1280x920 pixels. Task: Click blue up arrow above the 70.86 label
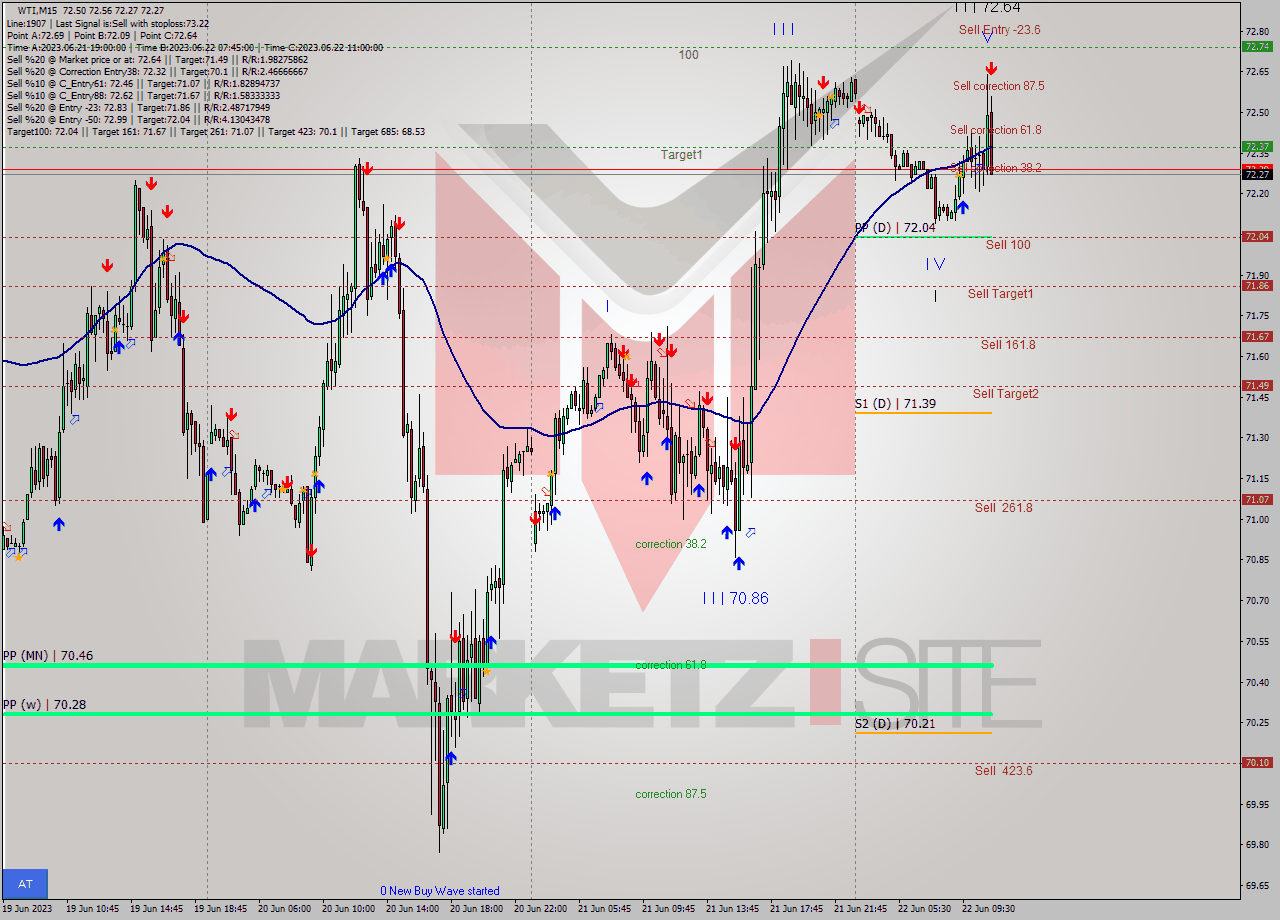tap(738, 563)
